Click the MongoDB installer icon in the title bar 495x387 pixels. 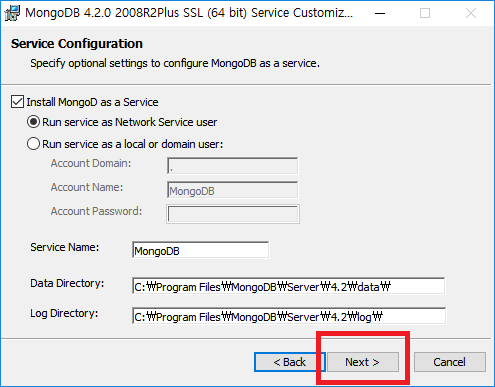click(x=12, y=13)
